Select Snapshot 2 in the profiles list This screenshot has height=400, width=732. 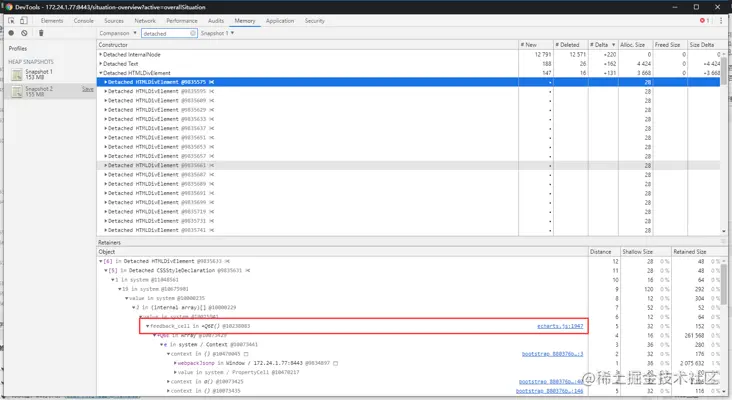[x=50, y=91]
